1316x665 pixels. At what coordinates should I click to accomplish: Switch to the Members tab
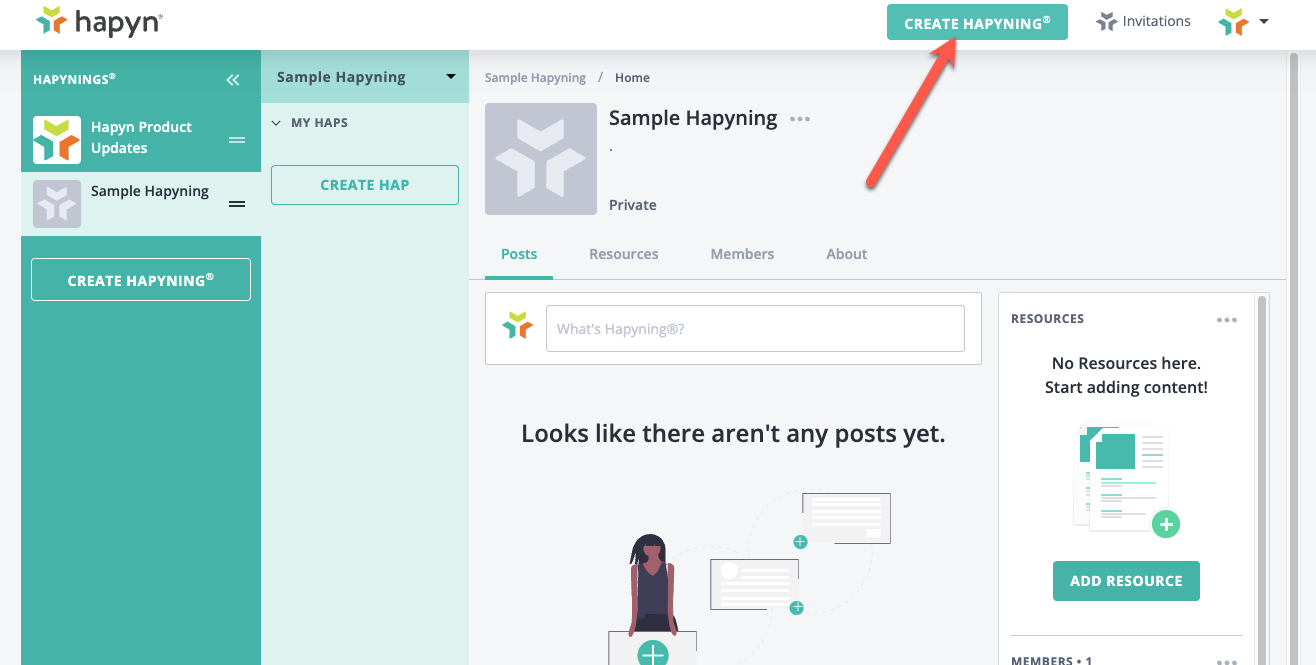(742, 254)
